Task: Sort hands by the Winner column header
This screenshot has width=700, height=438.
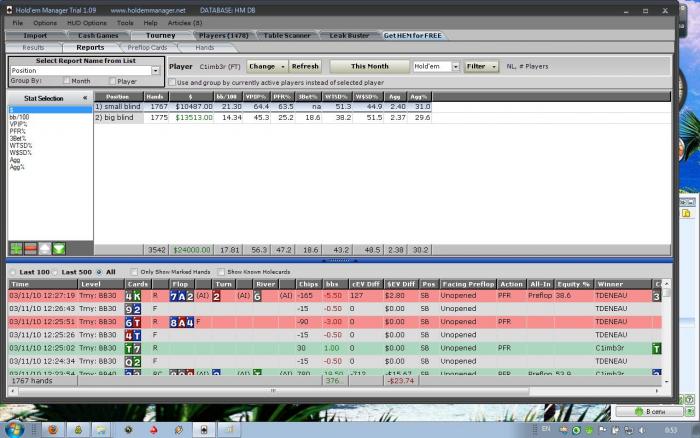Action: pos(623,284)
